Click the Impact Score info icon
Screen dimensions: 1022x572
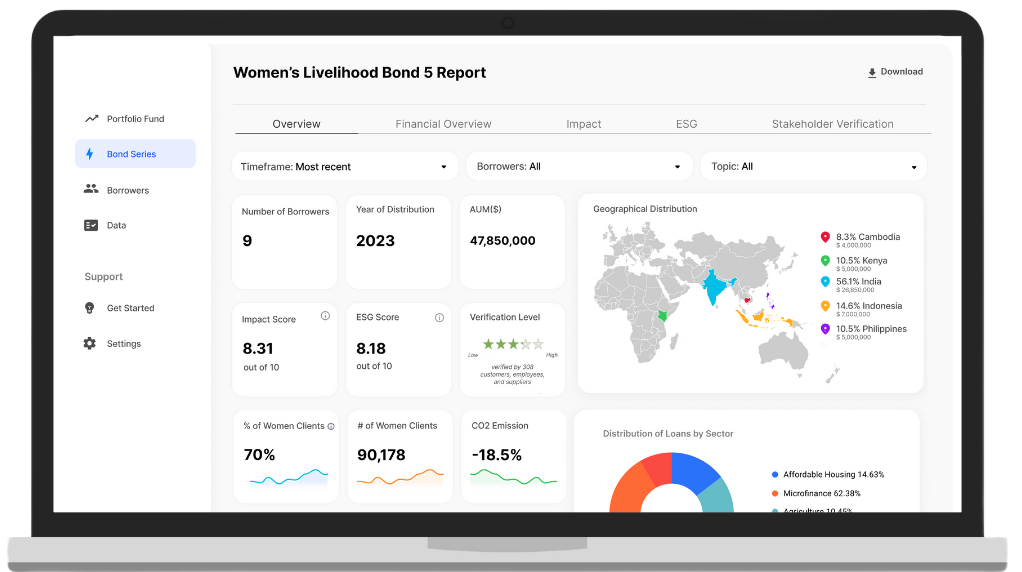tap(325, 316)
